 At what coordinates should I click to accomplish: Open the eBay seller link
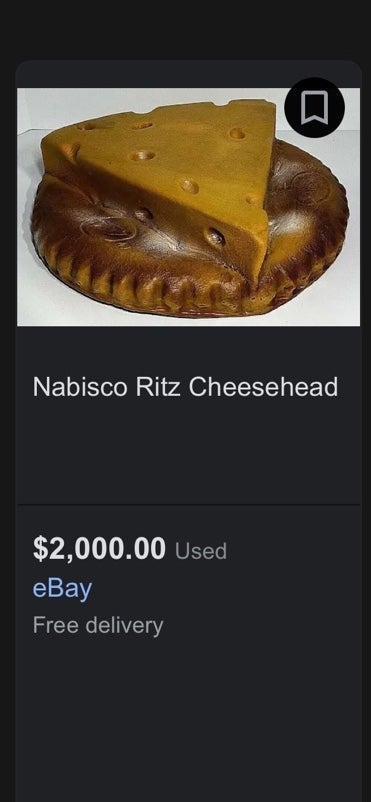point(62,589)
